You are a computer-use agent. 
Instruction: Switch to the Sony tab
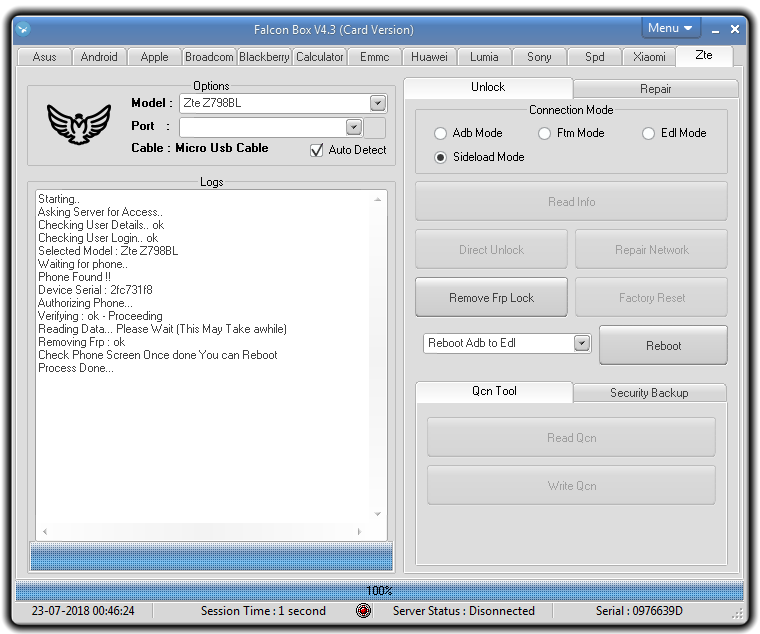tap(539, 57)
